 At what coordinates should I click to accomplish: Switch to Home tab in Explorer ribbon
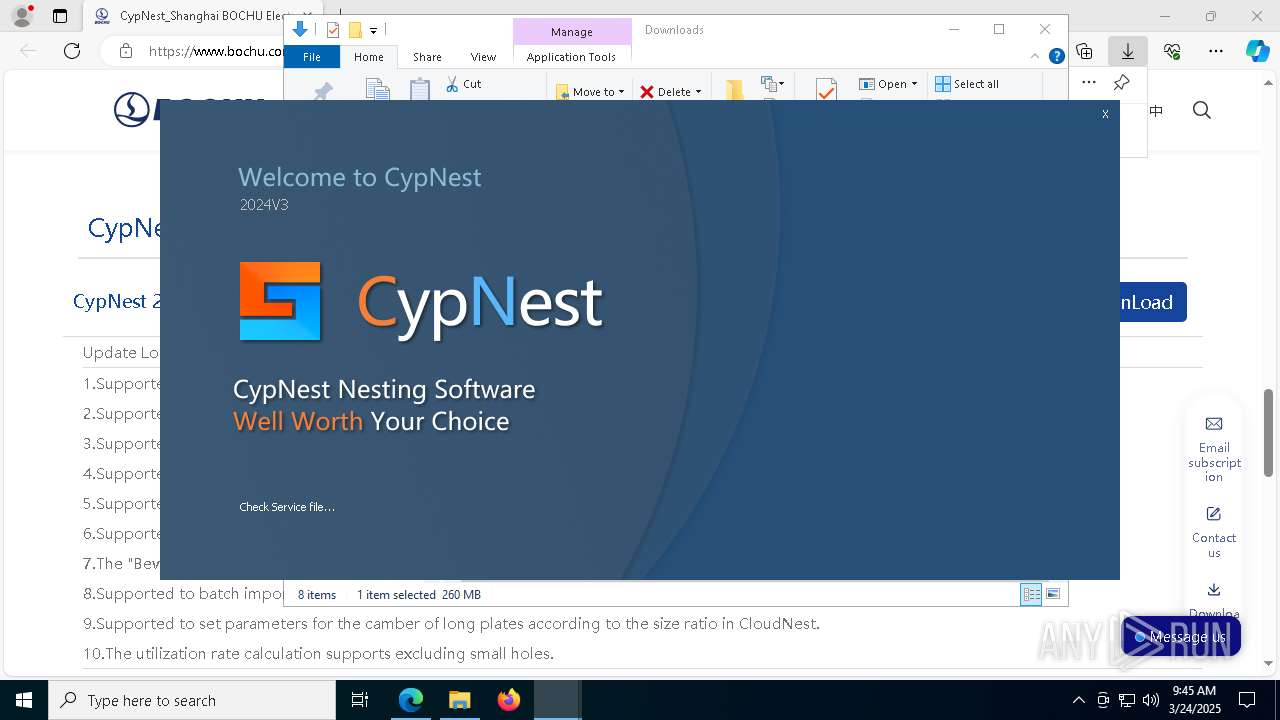point(369,57)
